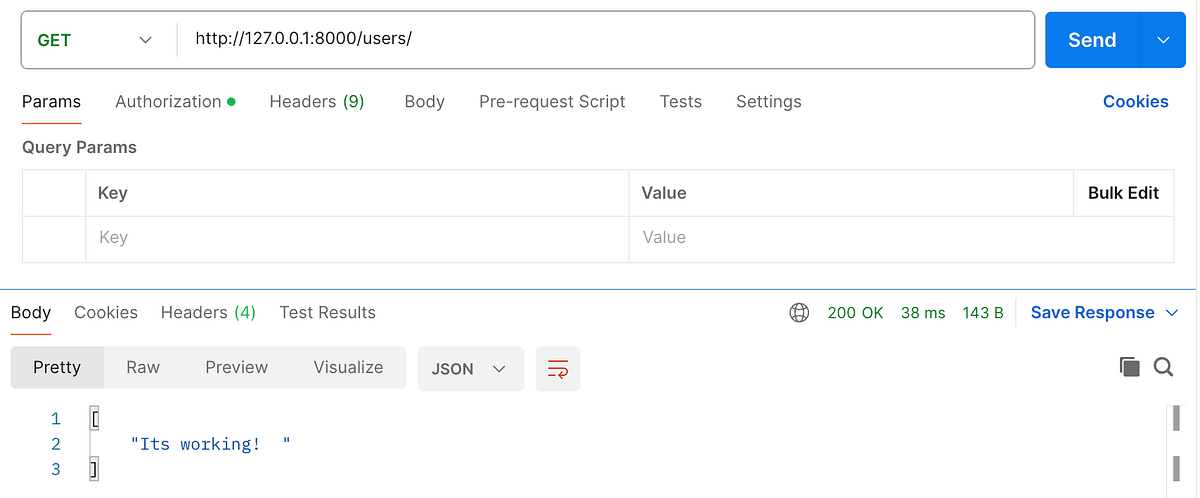Open the Cookies link
The width and height of the screenshot is (1200, 498).
(x=1136, y=101)
